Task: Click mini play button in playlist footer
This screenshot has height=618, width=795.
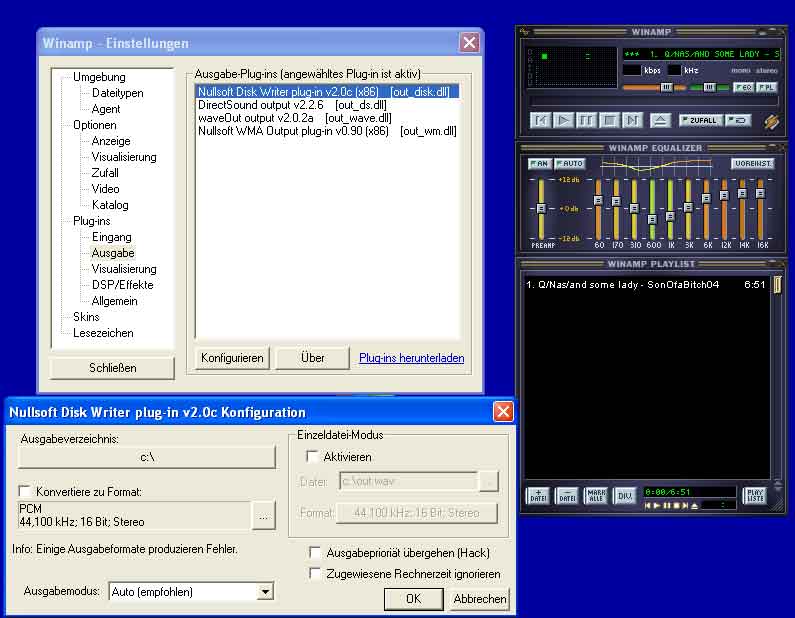Action: coord(657,505)
